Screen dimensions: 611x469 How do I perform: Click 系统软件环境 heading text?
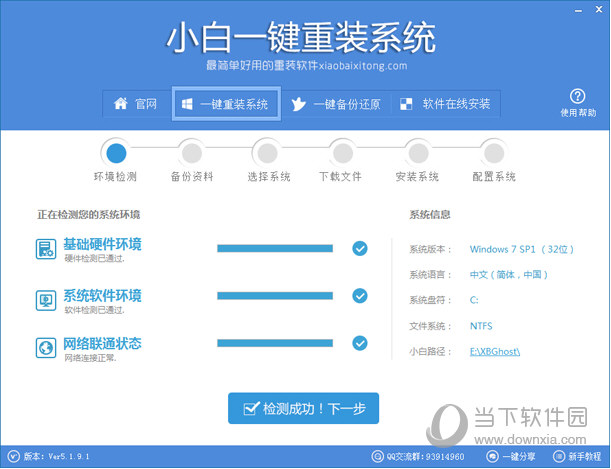102,296
